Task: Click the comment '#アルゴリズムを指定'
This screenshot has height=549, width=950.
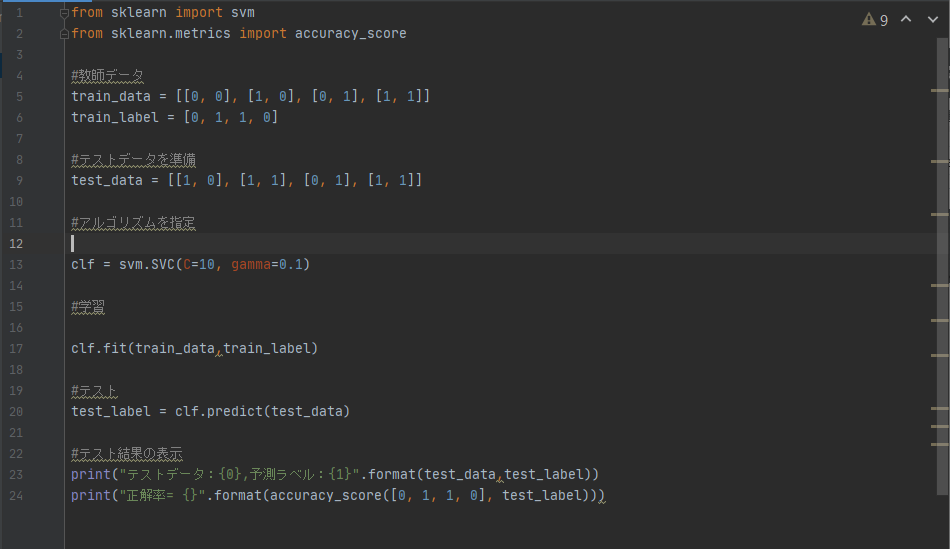Action: click(x=133, y=223)
